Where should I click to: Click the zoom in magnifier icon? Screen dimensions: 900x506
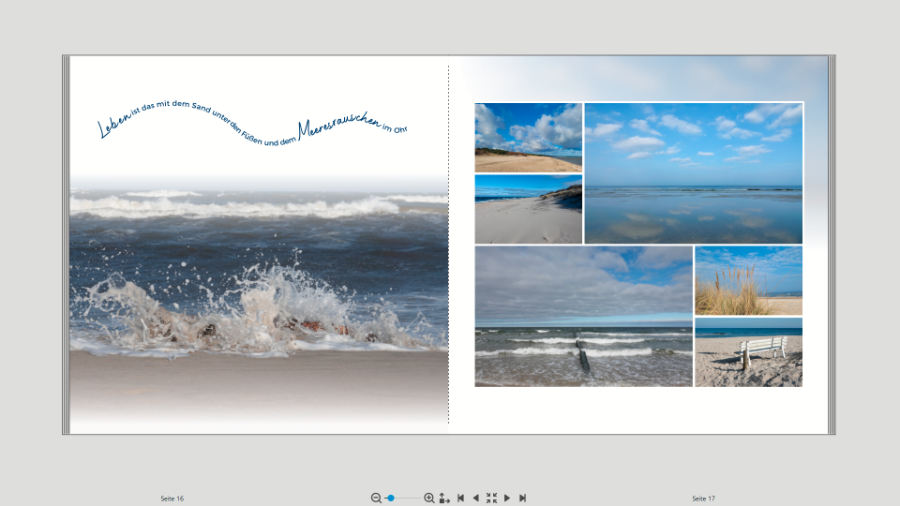pos(429,498)
